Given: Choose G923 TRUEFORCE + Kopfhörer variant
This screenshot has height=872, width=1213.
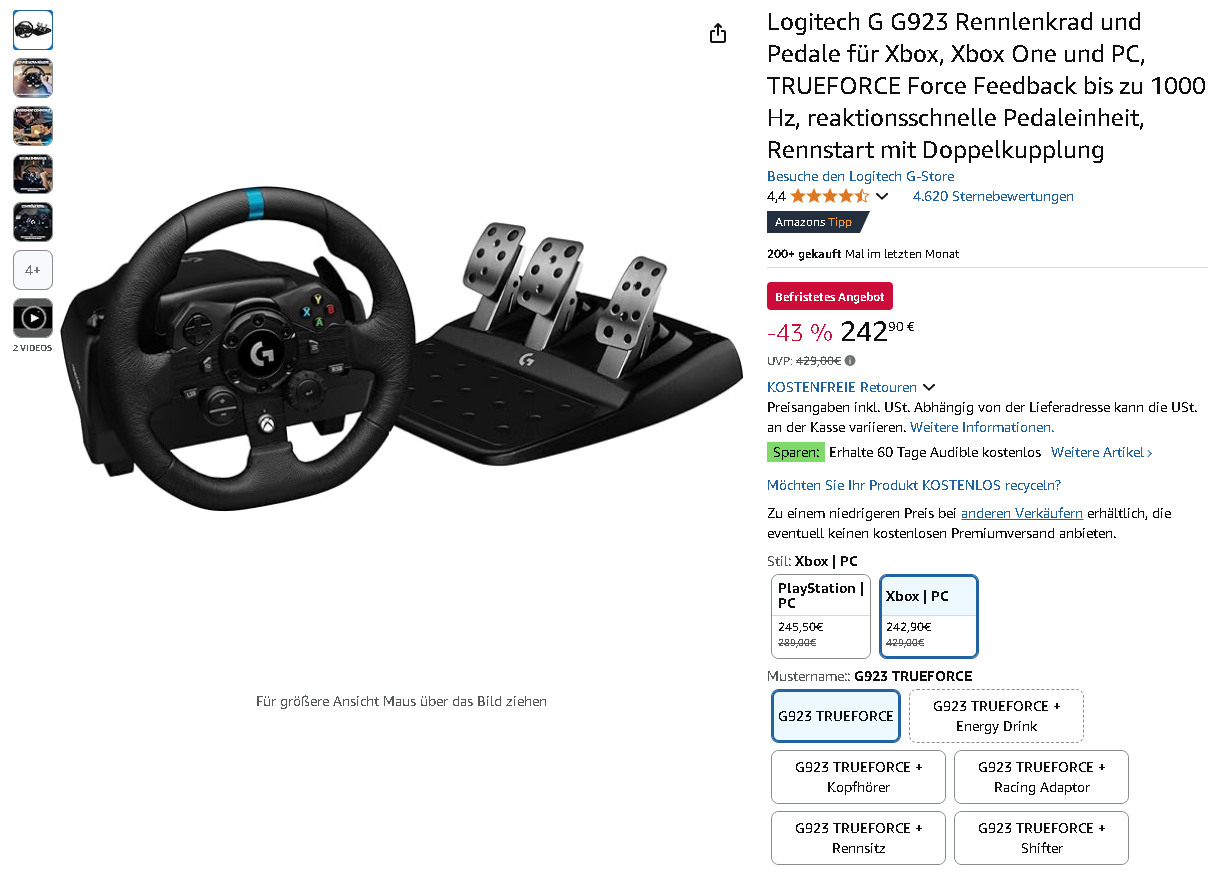Looking at the screenshot, I should (858, 777).
